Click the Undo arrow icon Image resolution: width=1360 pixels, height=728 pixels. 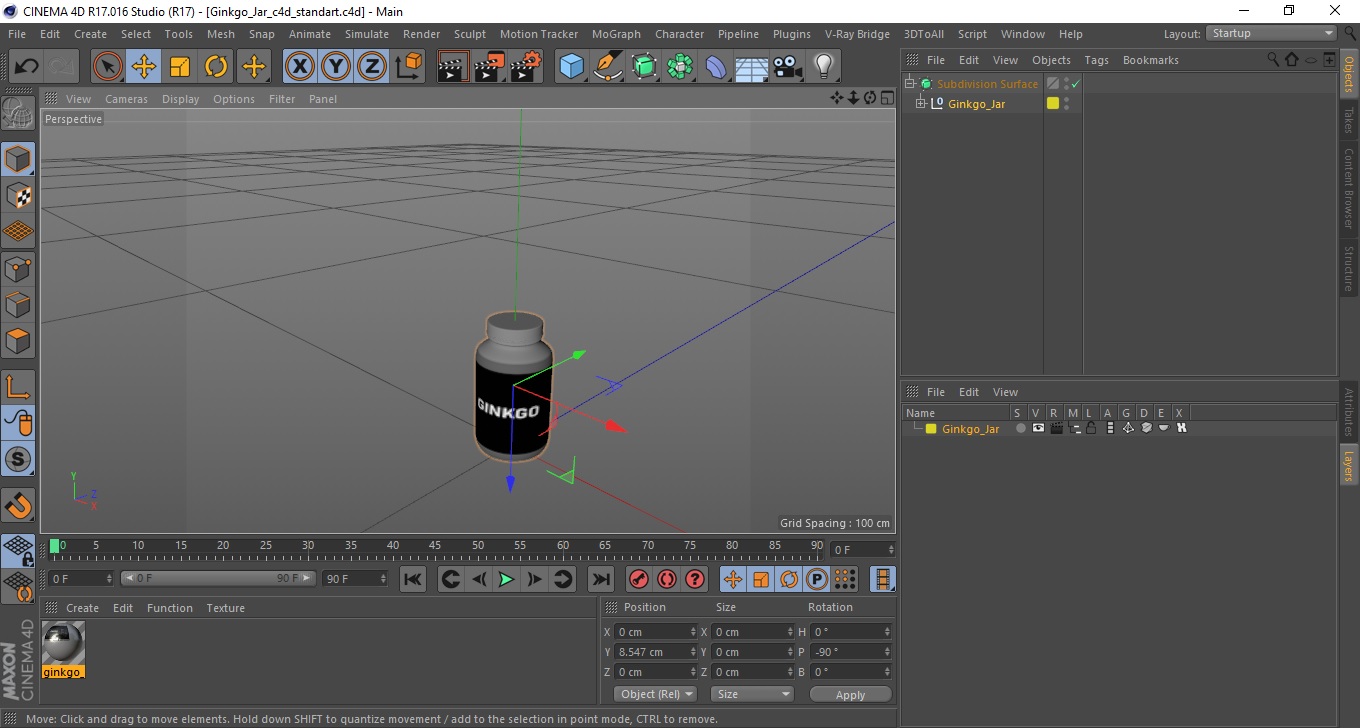[27, 67]
